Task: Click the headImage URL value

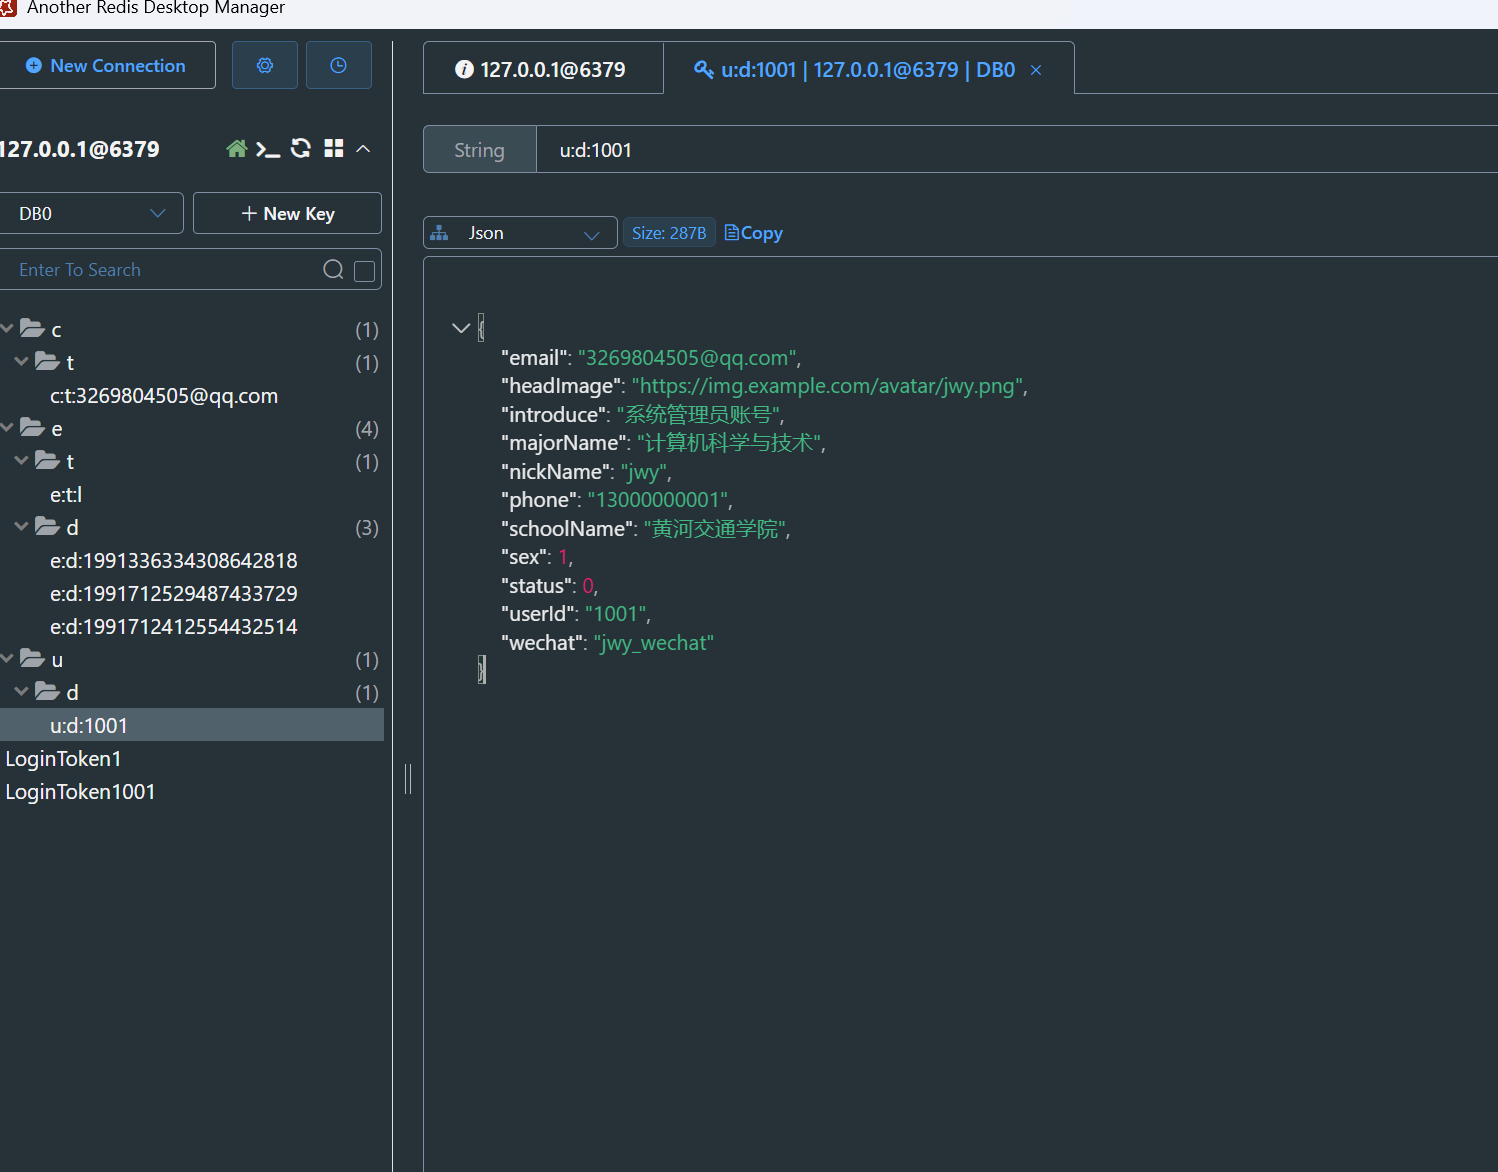Action: [x=828, y=386]
